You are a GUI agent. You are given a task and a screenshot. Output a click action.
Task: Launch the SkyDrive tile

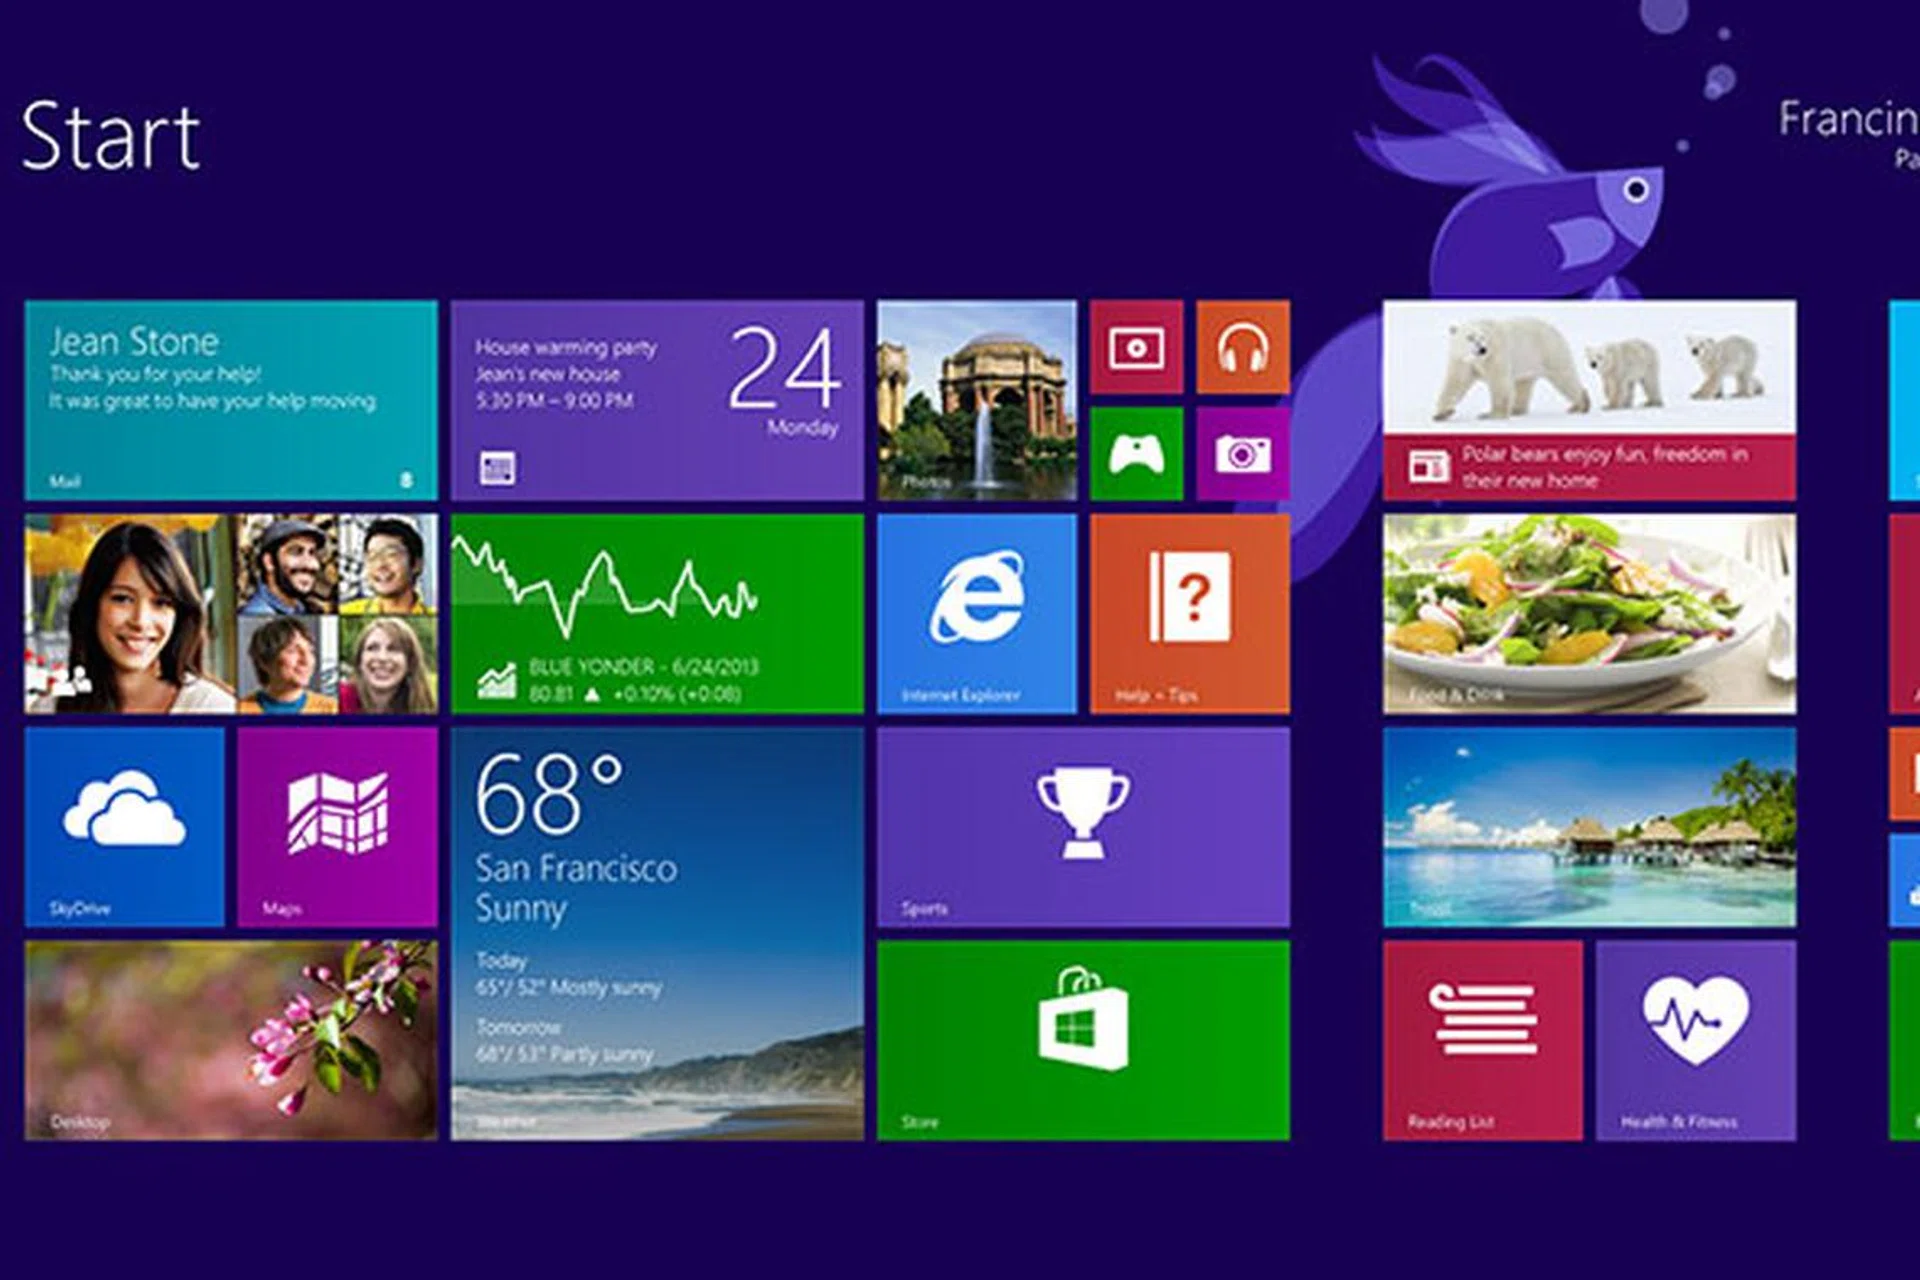pyautogui.click(x=124, y=827)
